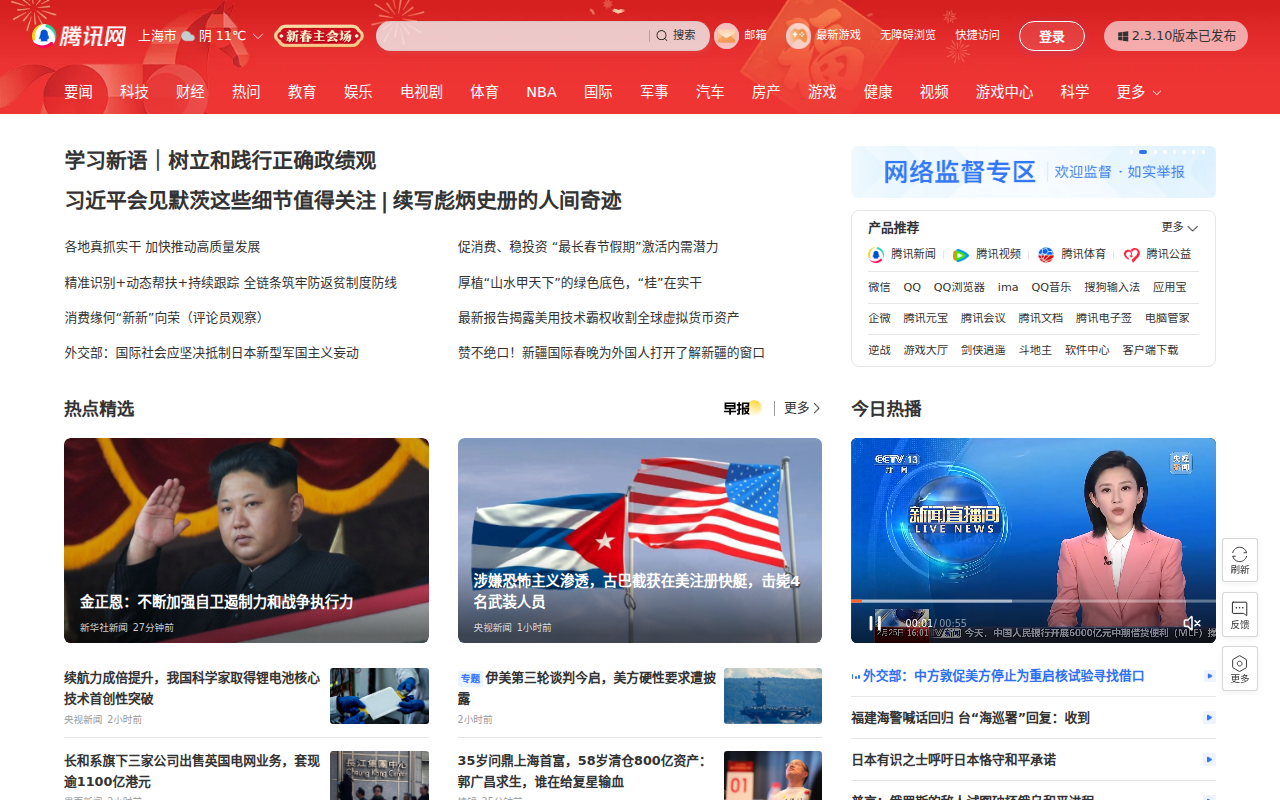Open the 腾讯公益 heart icon

point(1131,255)
